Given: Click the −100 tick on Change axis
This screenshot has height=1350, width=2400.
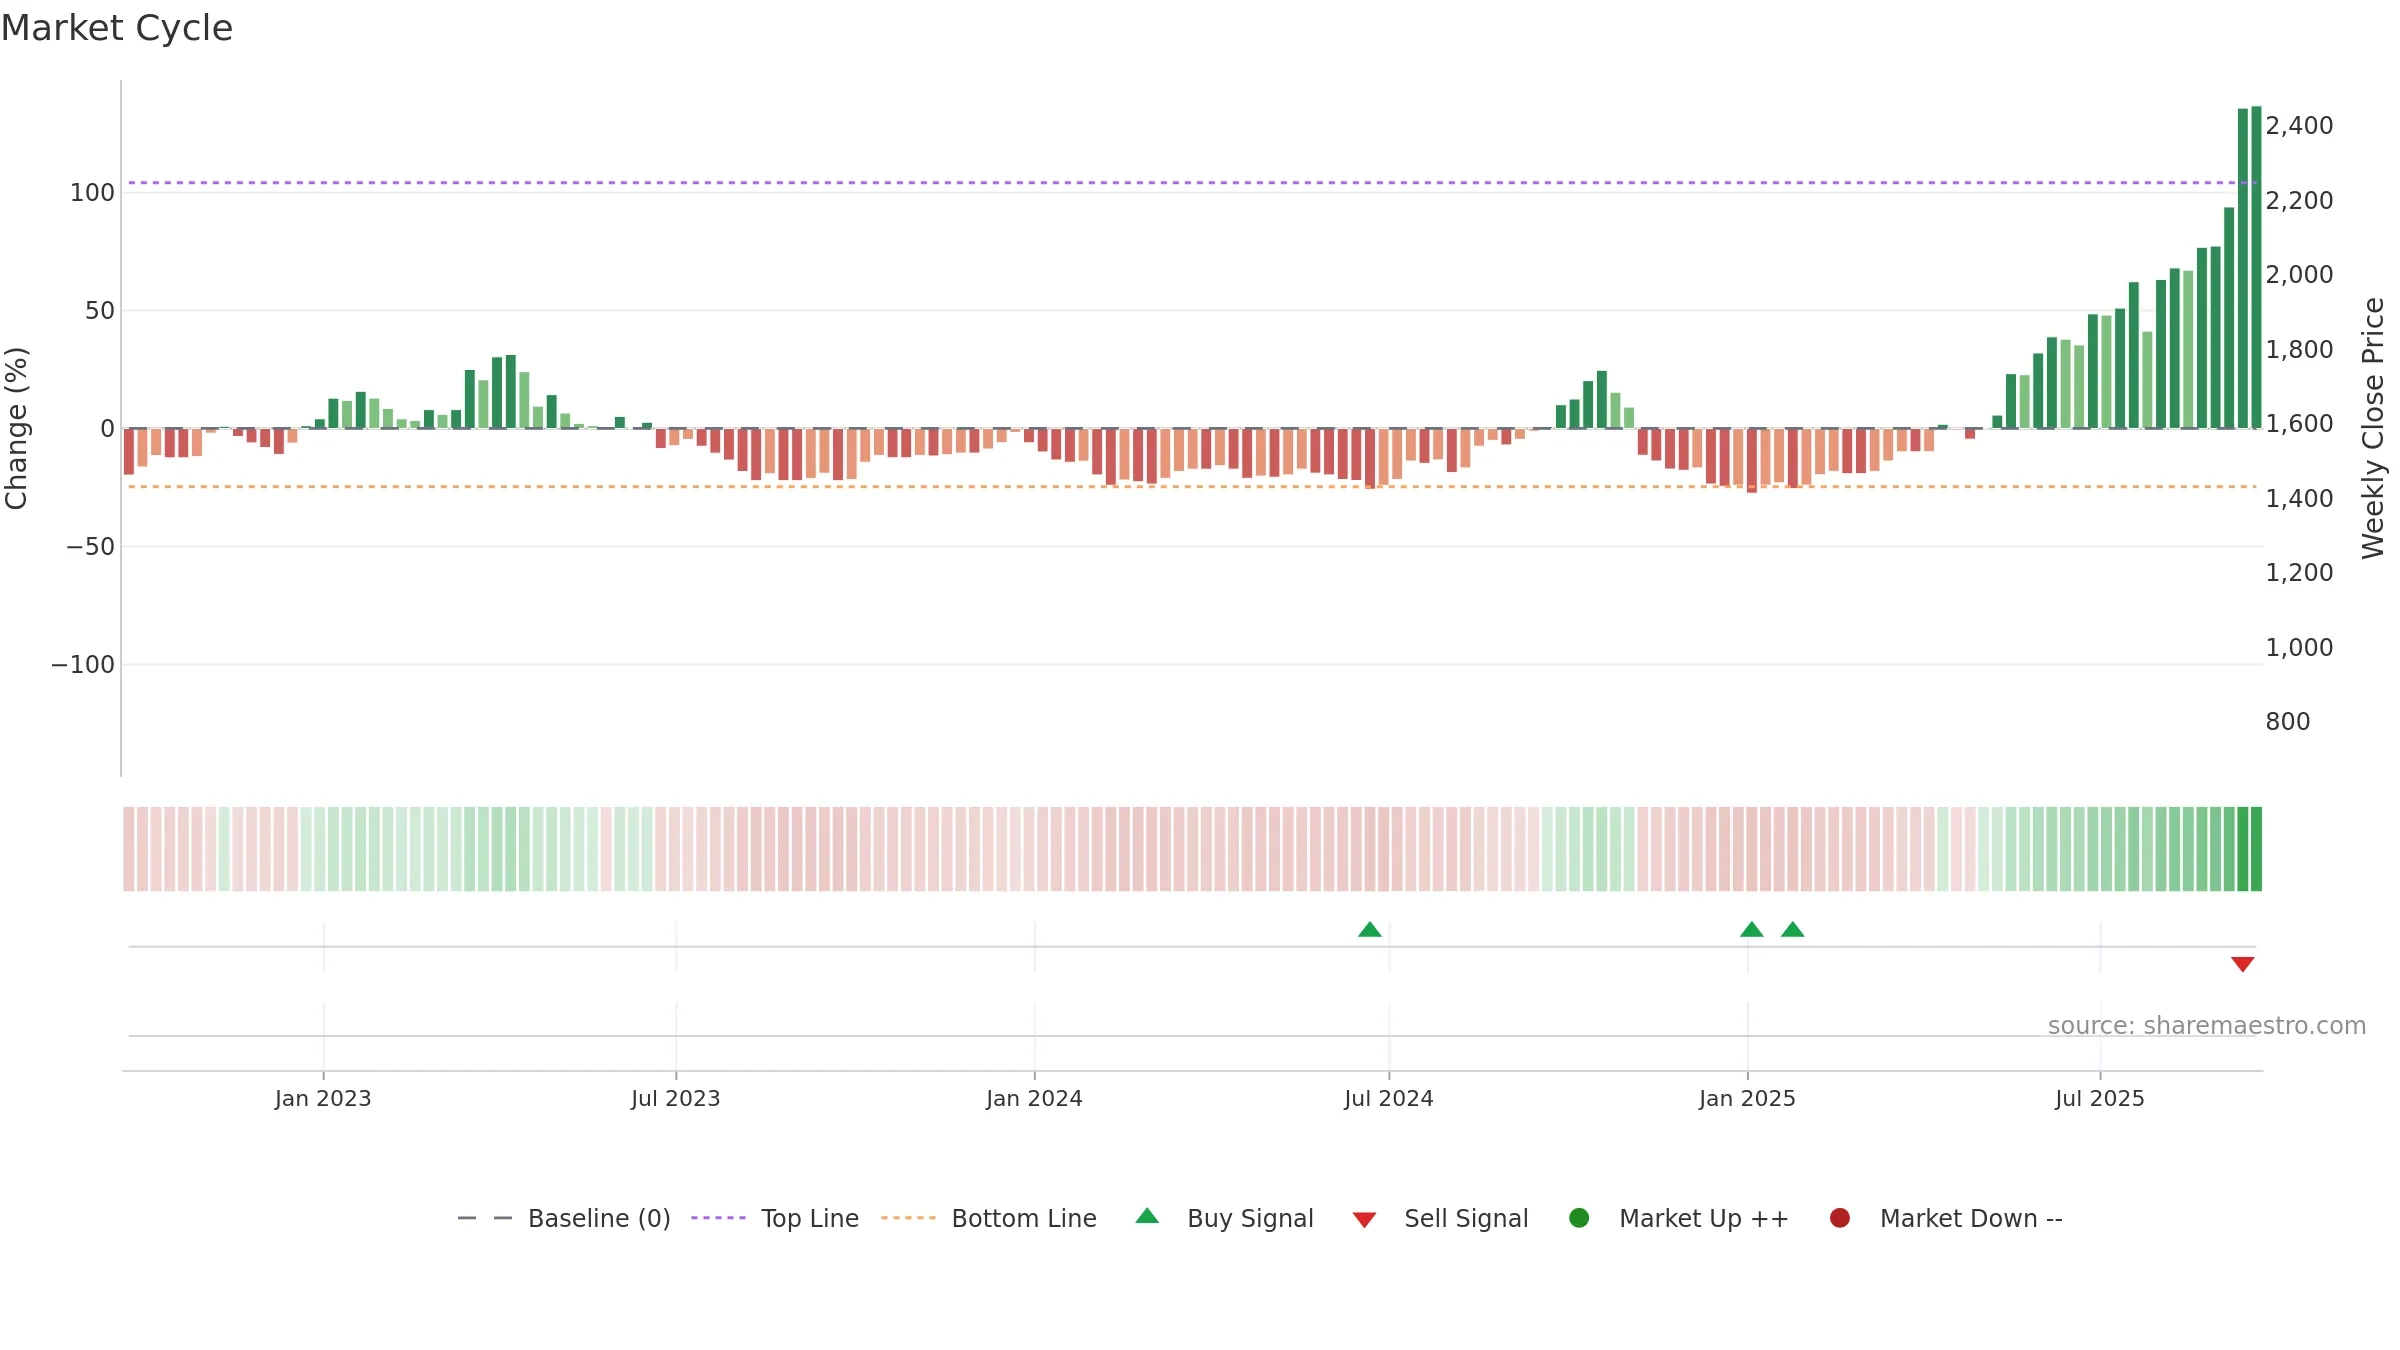Looking at the screenshot, I should tap(83, 665).
